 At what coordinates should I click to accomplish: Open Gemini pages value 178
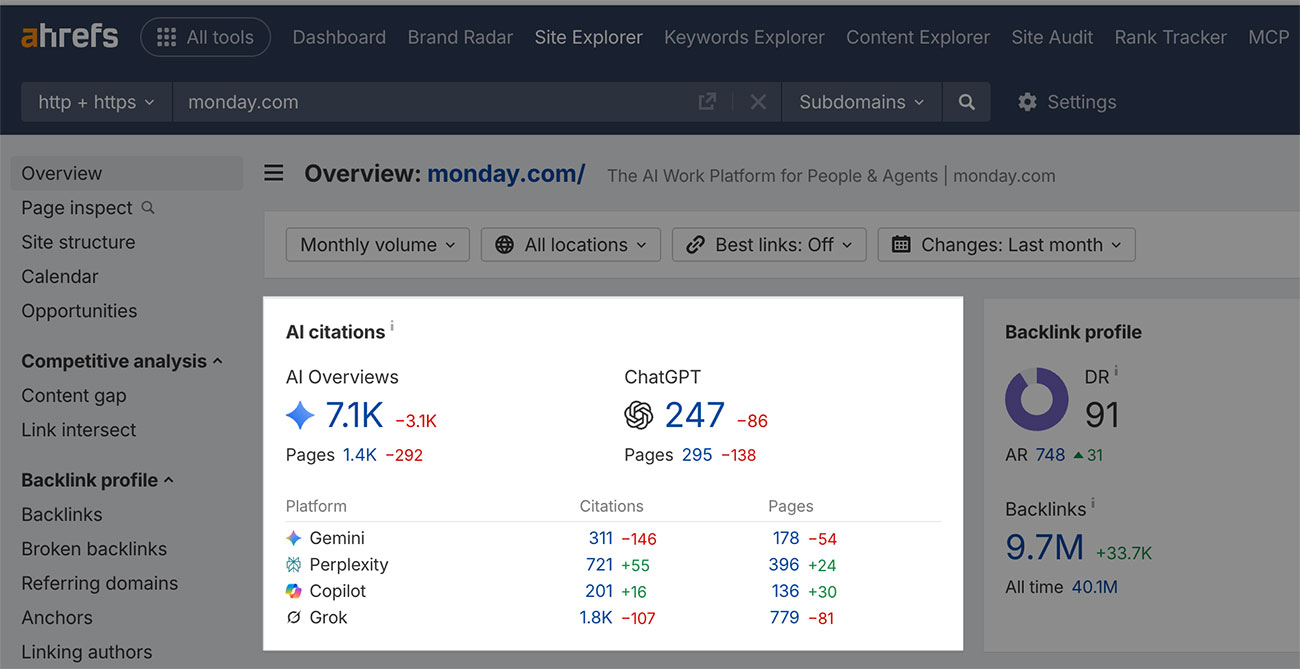[x=786, y=538]
